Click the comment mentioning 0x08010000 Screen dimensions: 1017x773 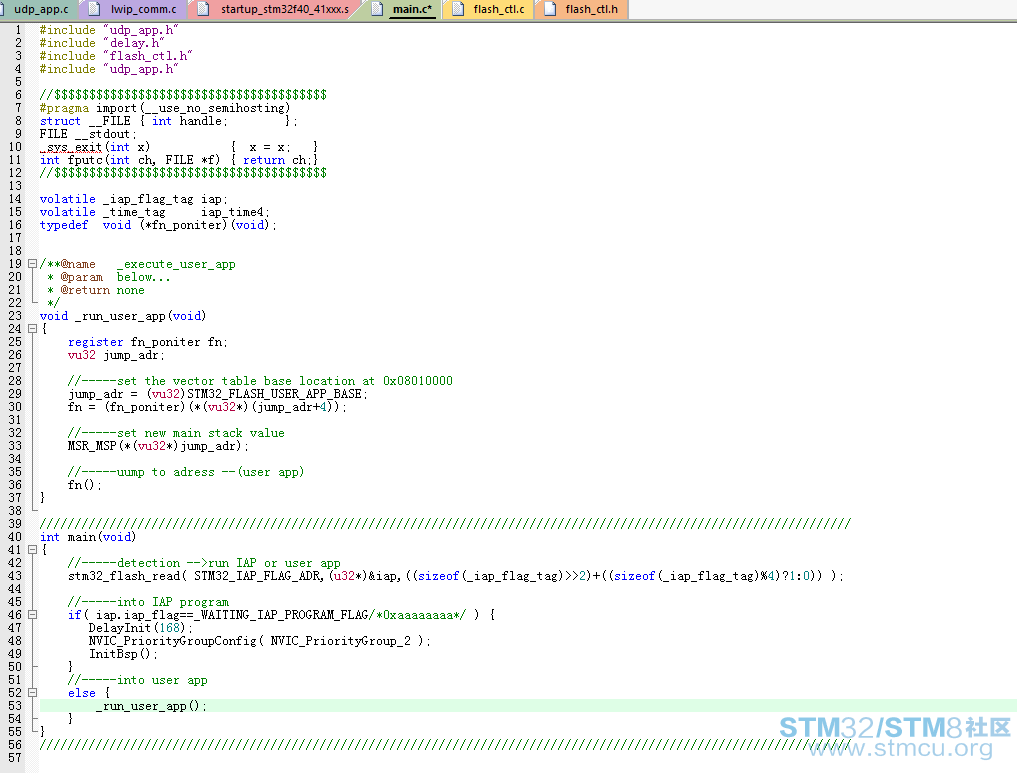click(260, 381)
